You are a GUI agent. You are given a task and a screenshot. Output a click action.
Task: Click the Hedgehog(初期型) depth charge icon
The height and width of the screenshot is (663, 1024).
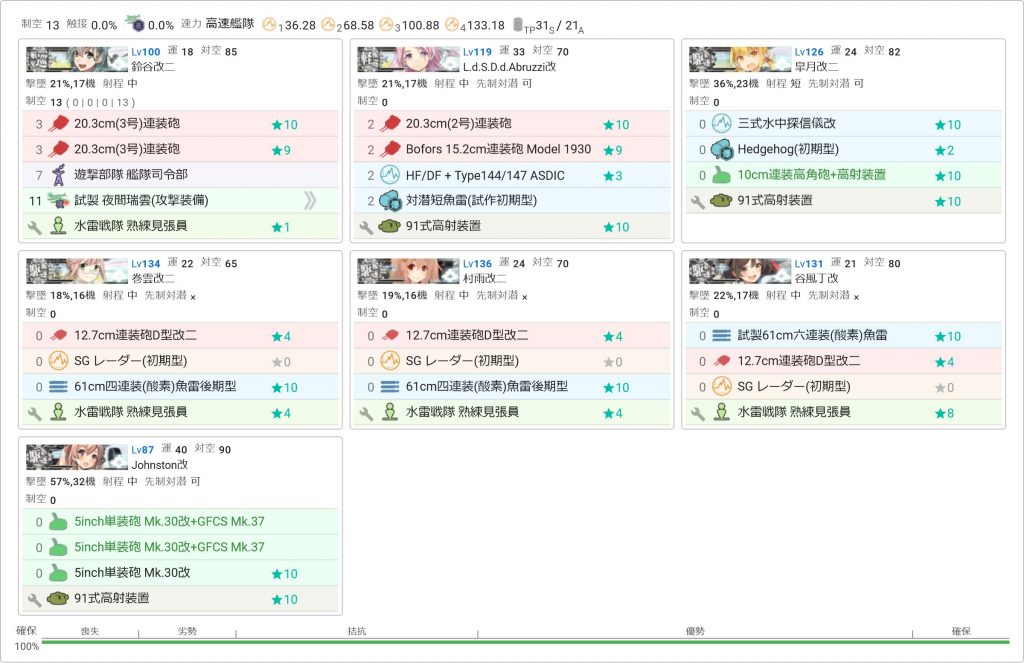coord(722,150)
